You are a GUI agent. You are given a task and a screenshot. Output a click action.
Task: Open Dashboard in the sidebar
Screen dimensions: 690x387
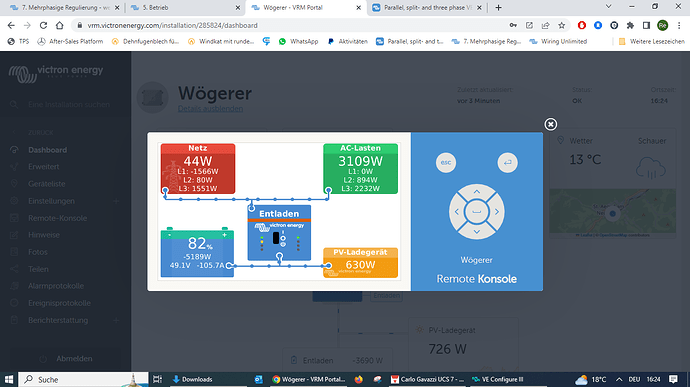tap(48, 150)
